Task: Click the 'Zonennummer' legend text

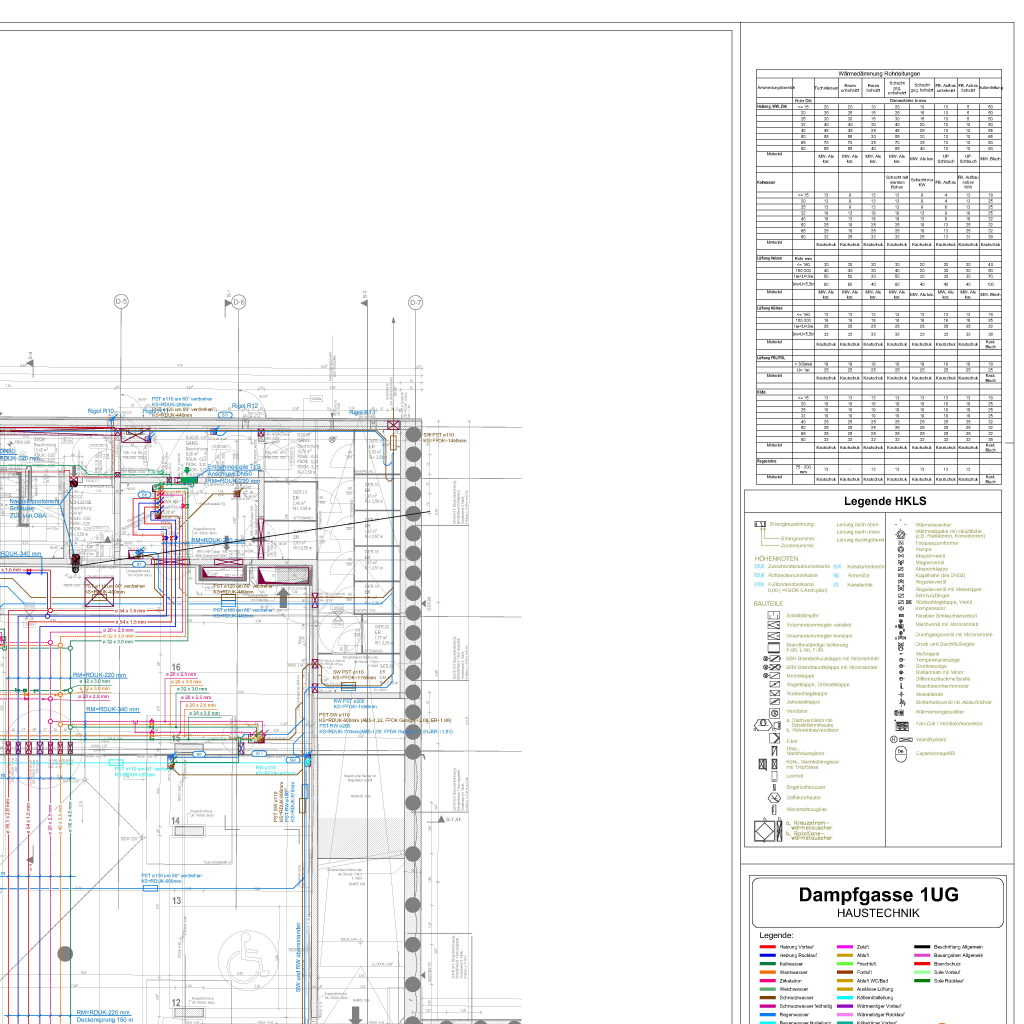Action: coord(797,545)
